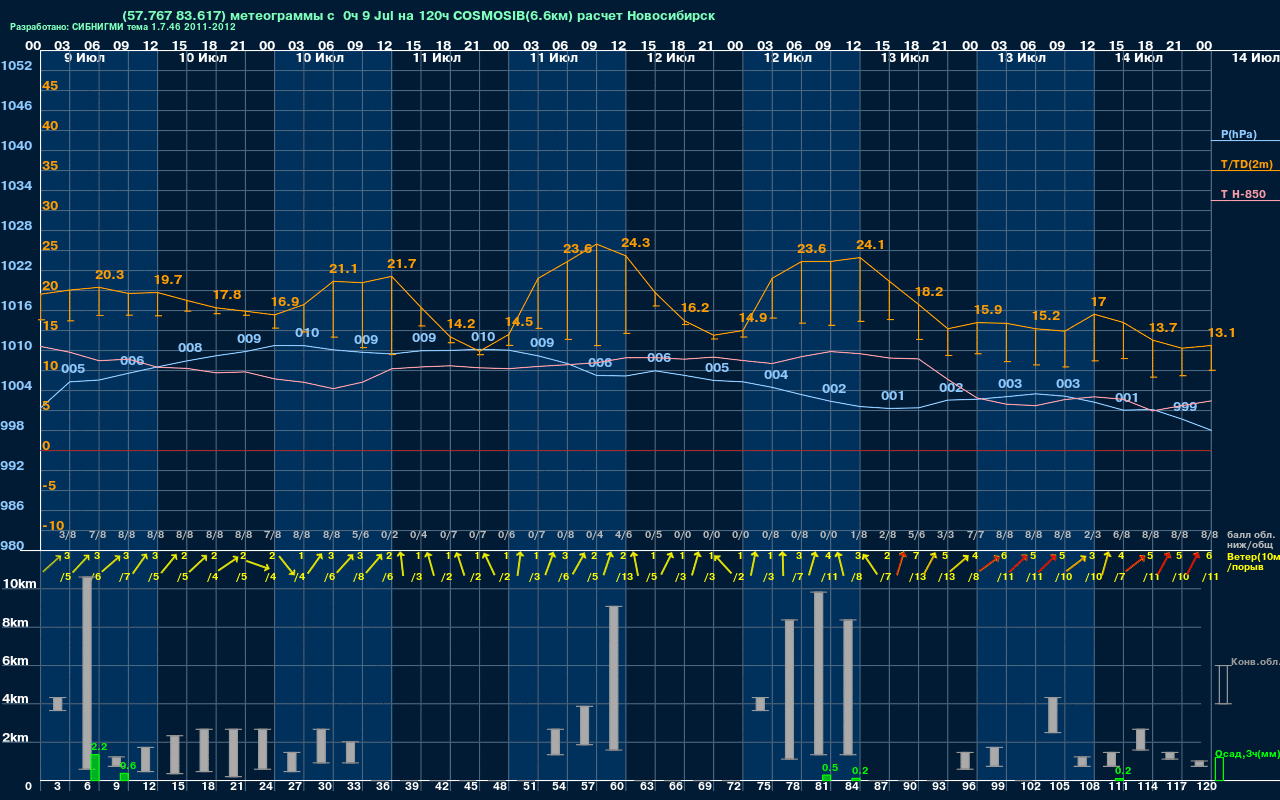Click the 999 pressure value label
The image size is (1280, 800).
(1185, 407)
